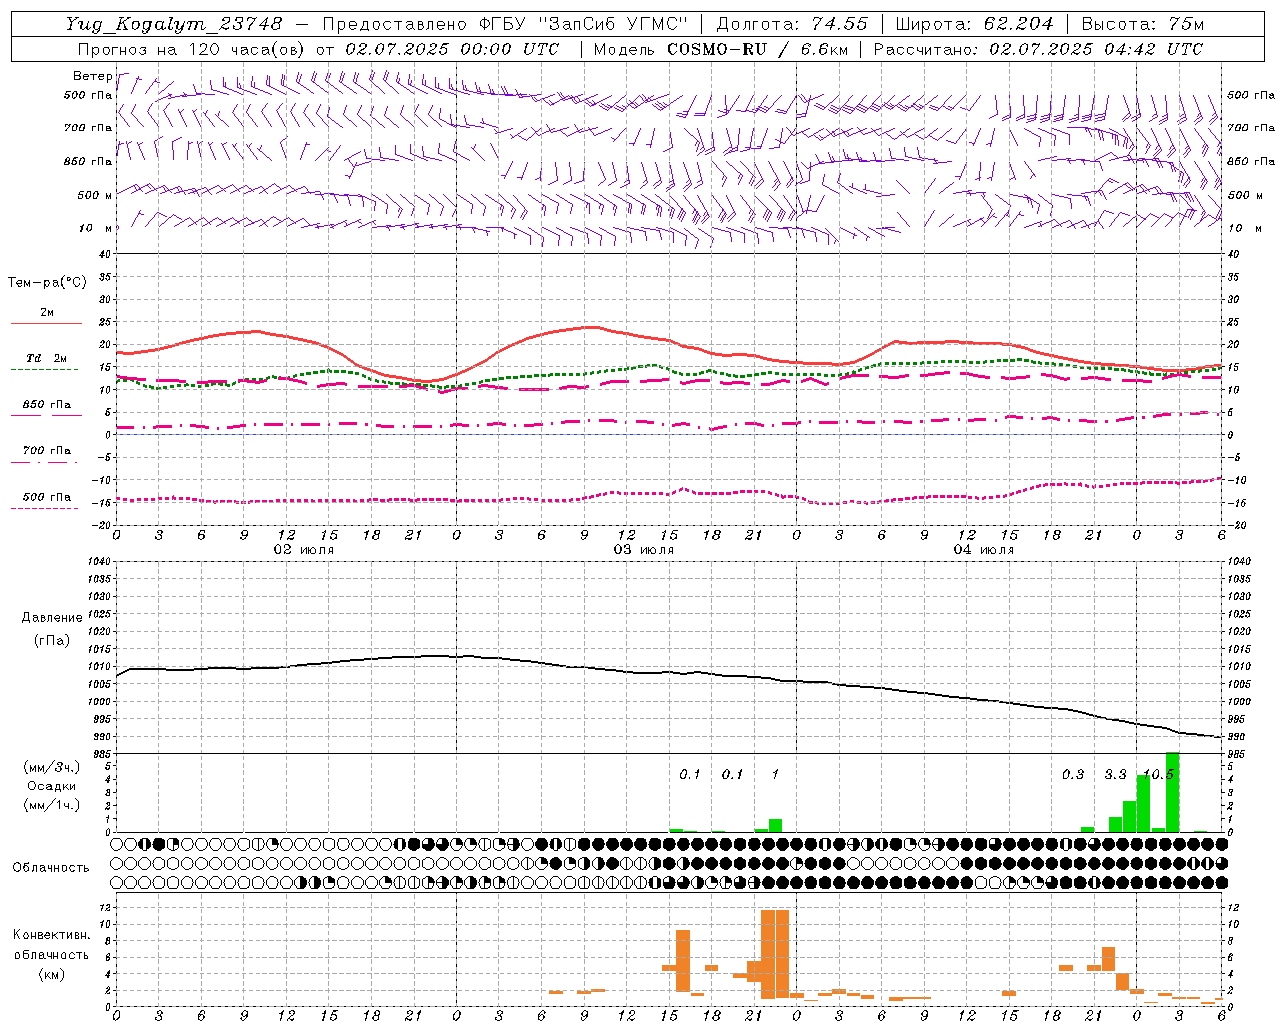Select the Модель COSMO-RU / 6.6км label

click(720, 49)
